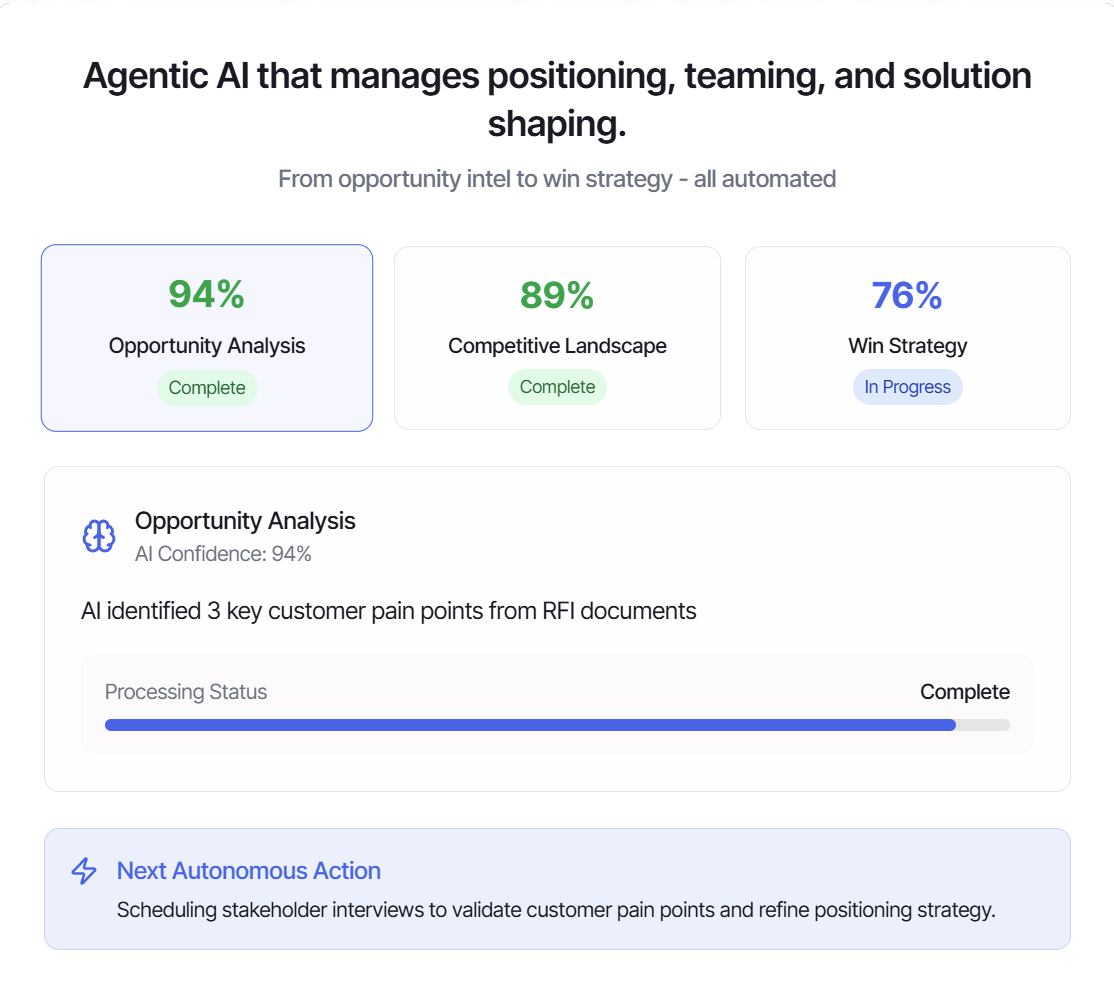Click the brain icon beside Opportunity Analysis
Image resolution: width=1114 pixels, height=997 pixels.
tap(99, 537)
